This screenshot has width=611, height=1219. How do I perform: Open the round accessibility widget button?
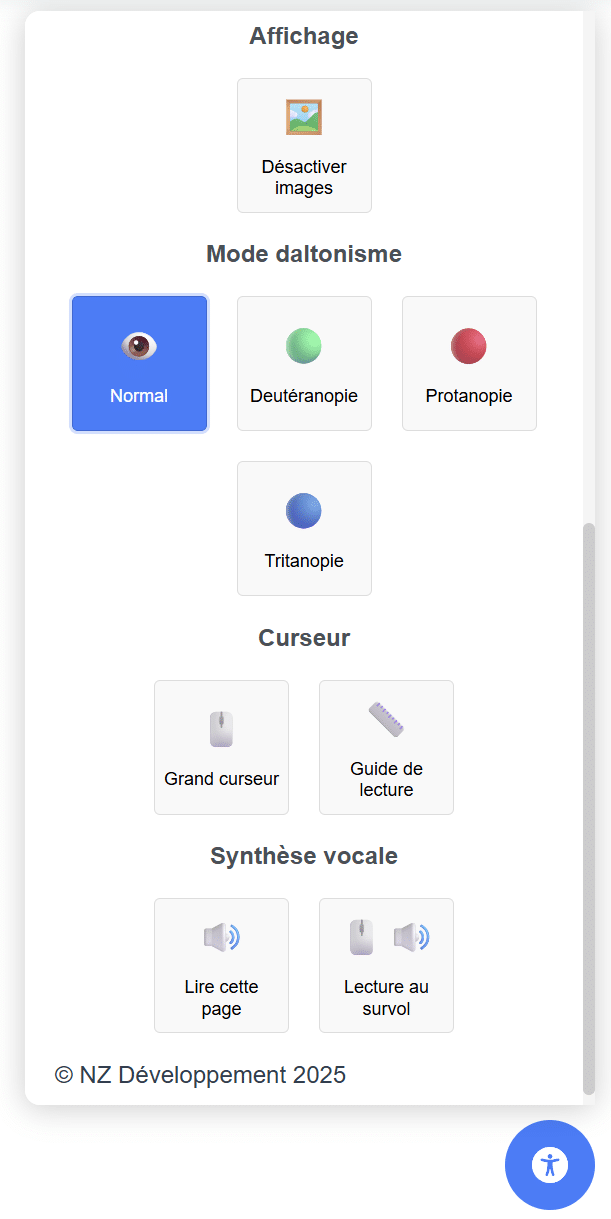[x=550, y=1164]
